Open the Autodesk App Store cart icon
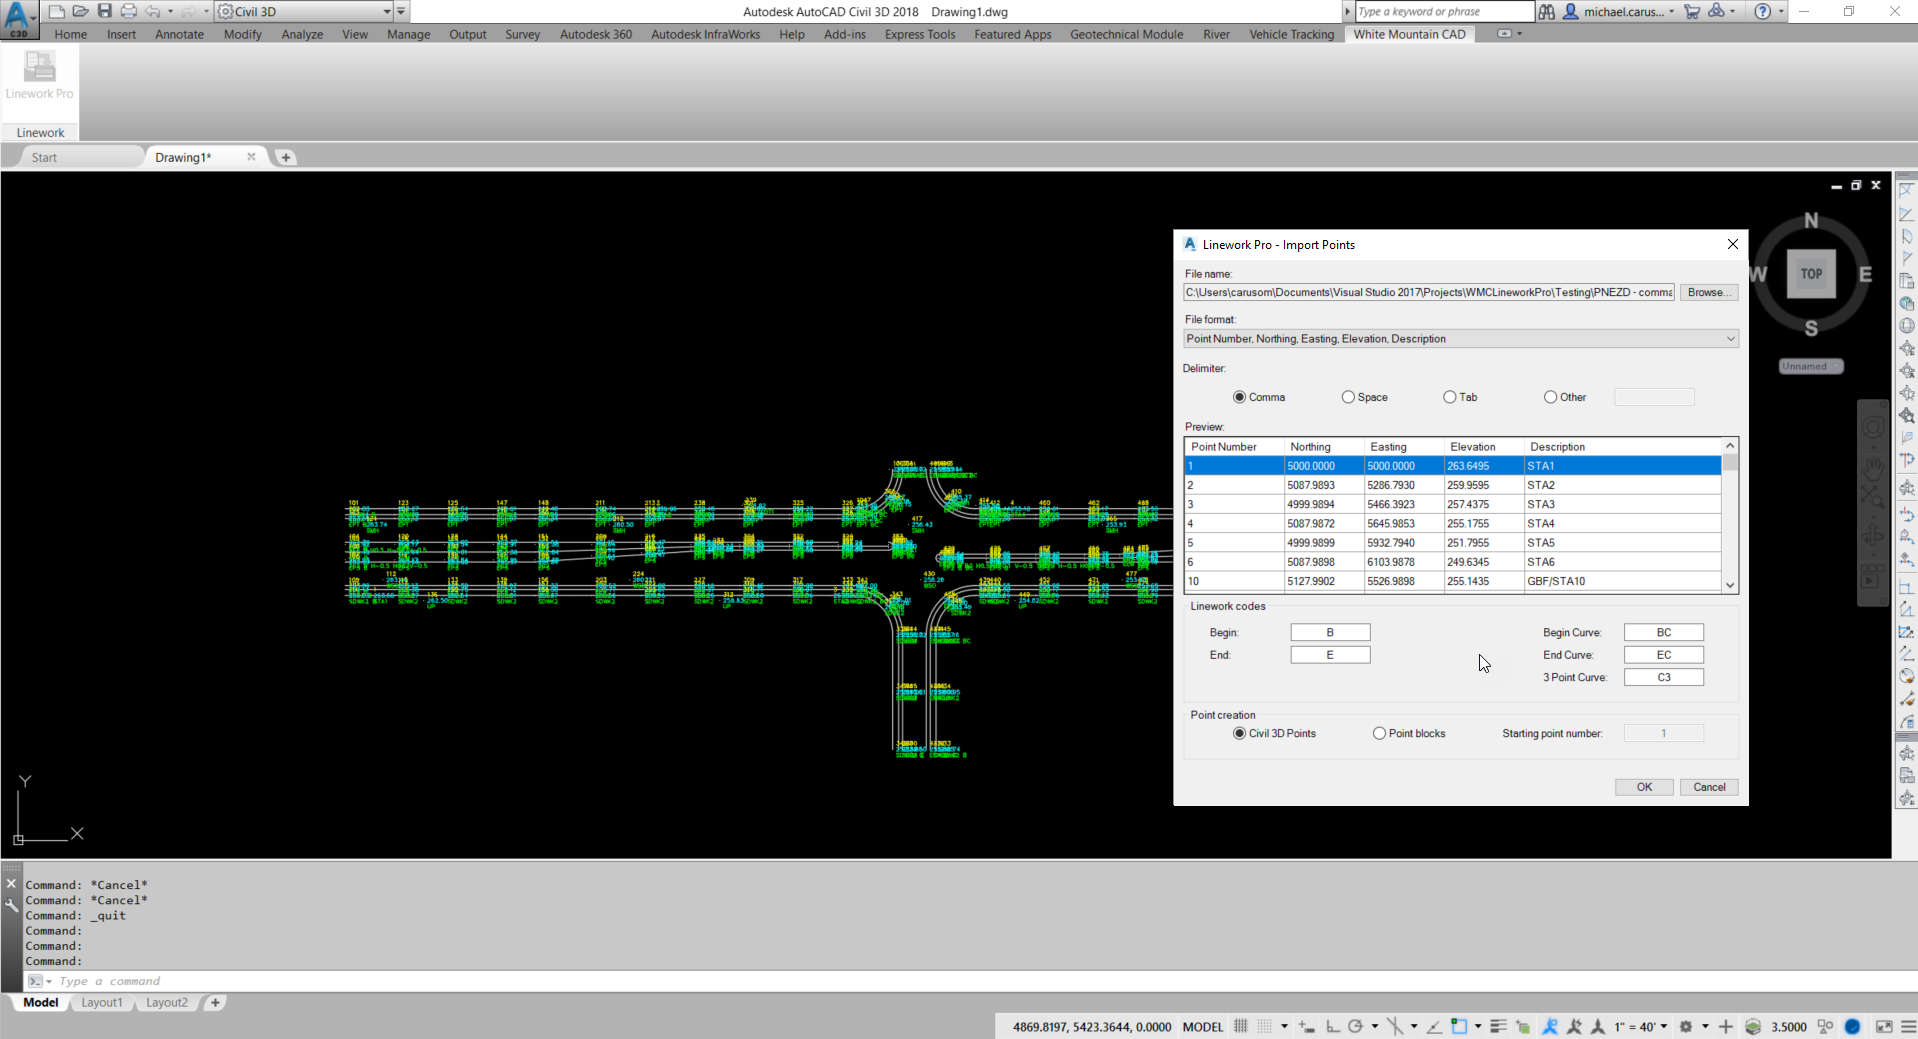Screen dimensions: 1918x1039 [x=1692, y=12]
